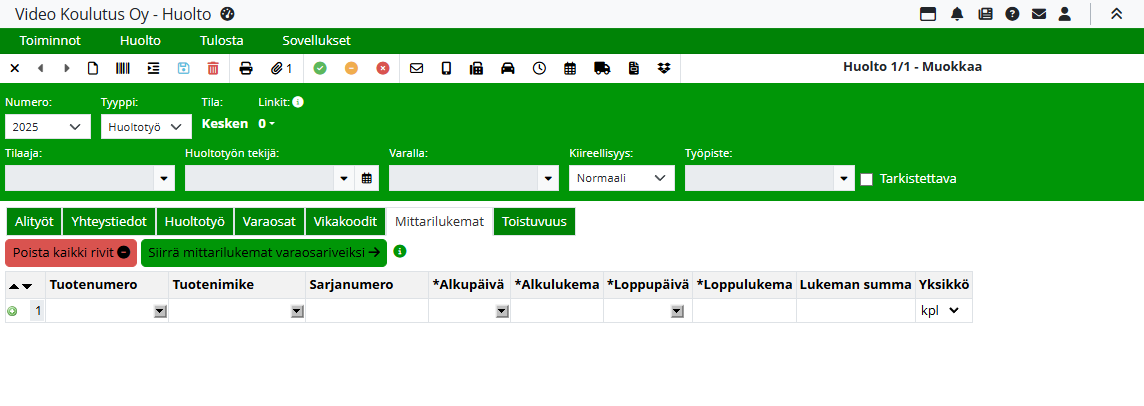Click the red trash delete icon
Screen dimensions: 1144x406
(x=213, y=68)
